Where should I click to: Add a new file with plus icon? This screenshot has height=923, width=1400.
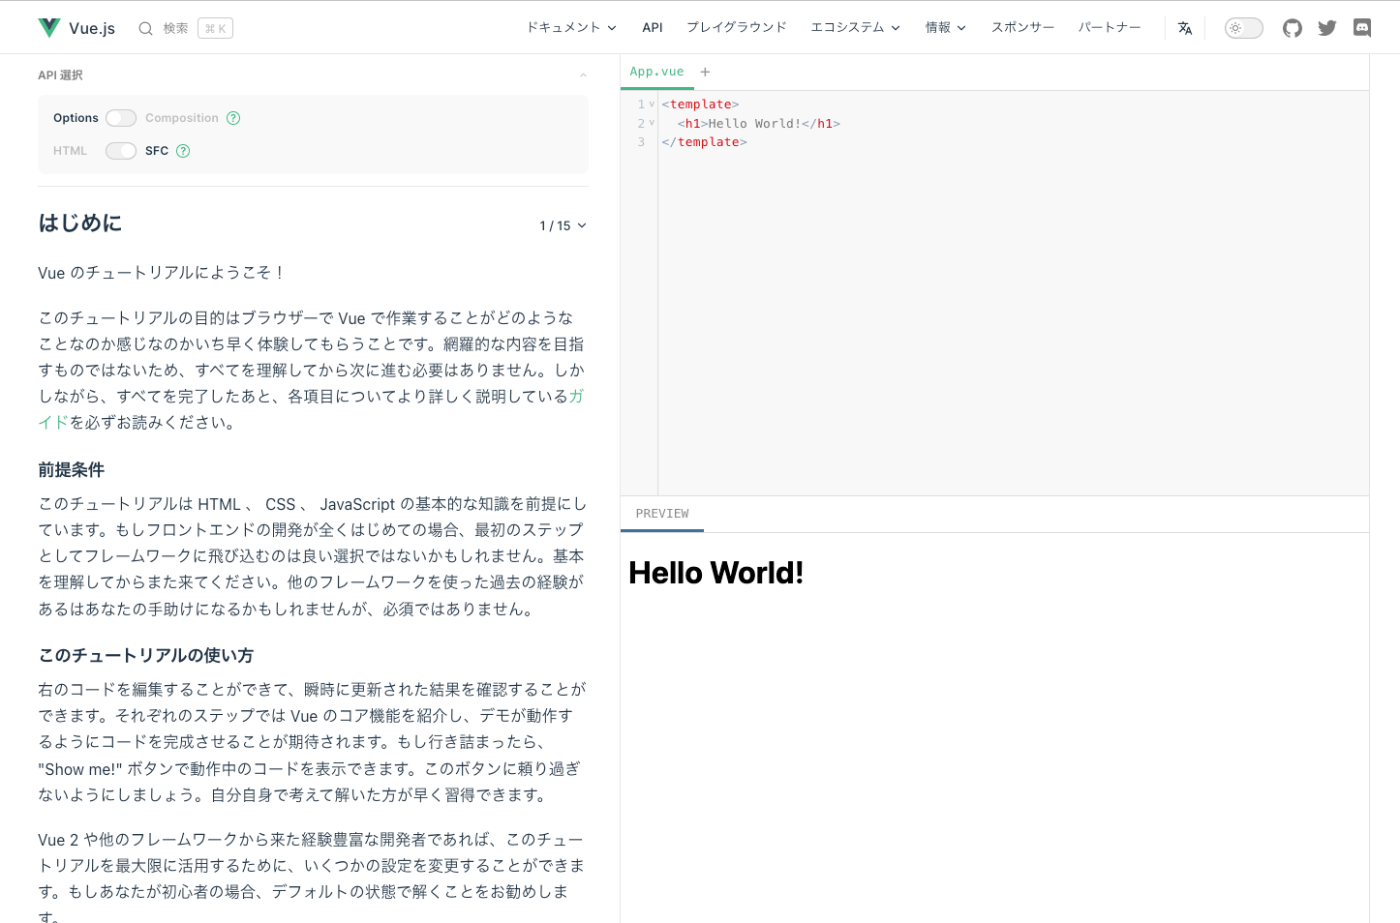click(x=705, y=72)
